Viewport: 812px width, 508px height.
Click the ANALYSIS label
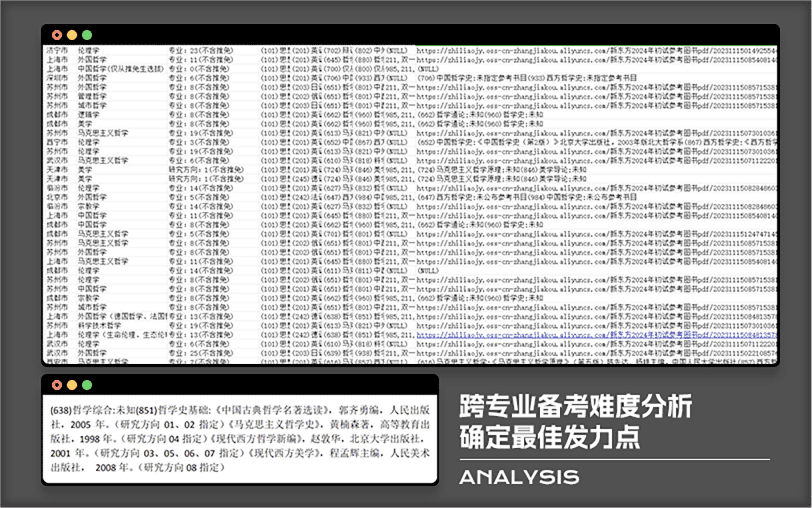click(518, 476)
